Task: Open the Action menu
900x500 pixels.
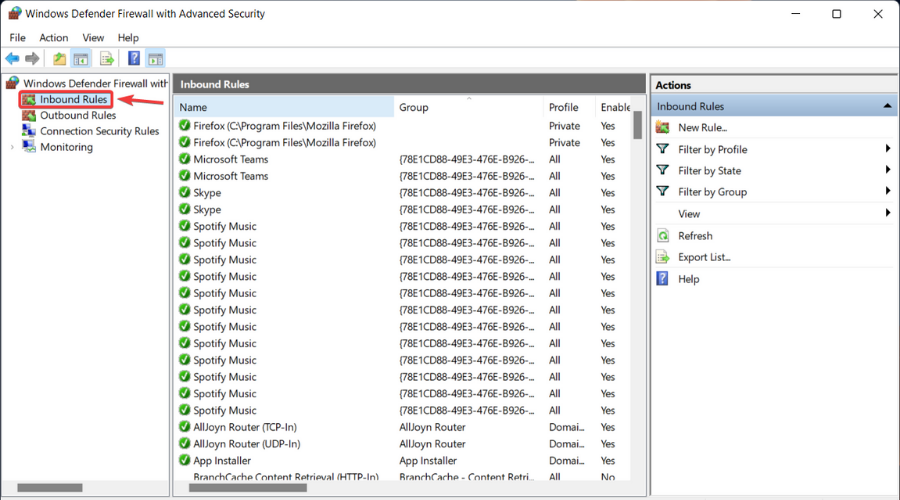Action: (x=53, y=38)
